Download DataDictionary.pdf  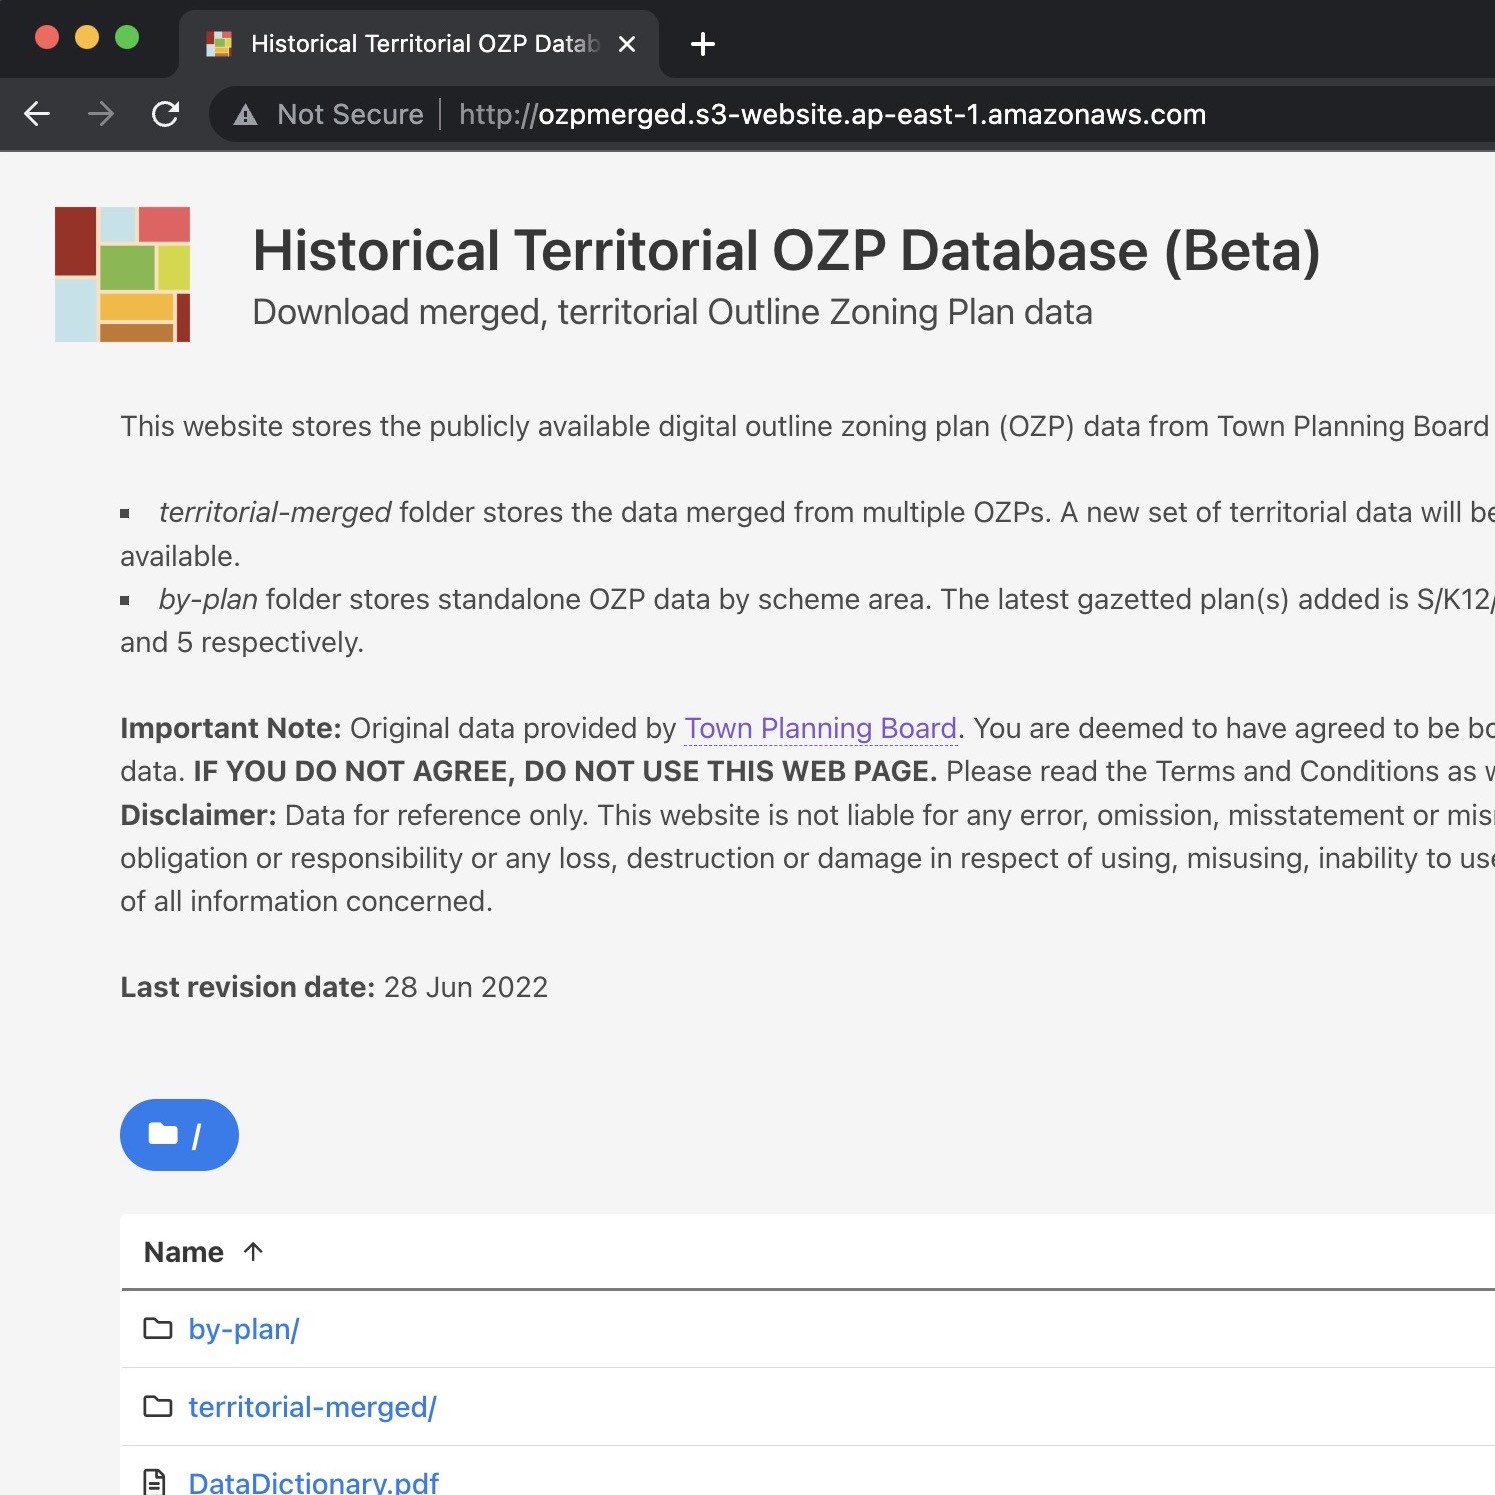313,1481
